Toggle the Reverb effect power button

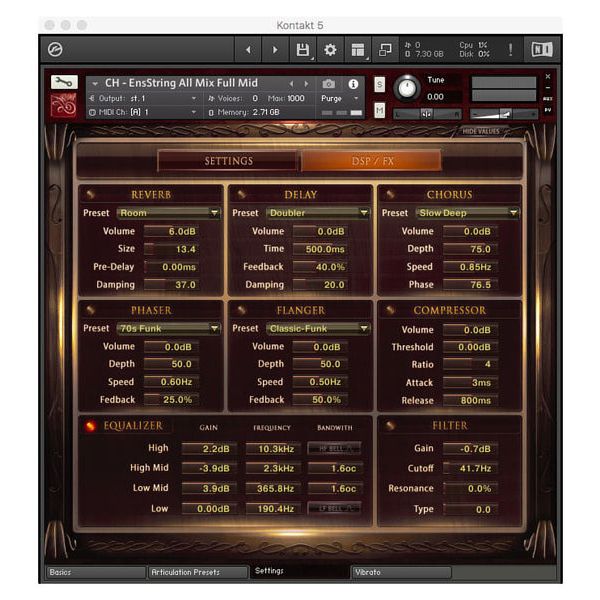click(x=90, y=194)
